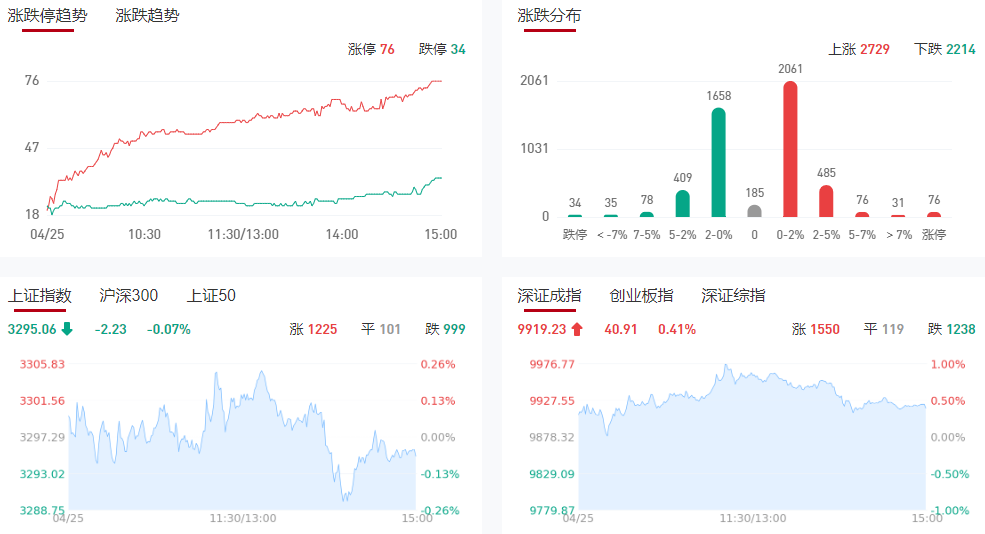The width and height of the screenshot is (985, 534).
Task: Click the 上涨 2729 legend label
Action: 859,49
